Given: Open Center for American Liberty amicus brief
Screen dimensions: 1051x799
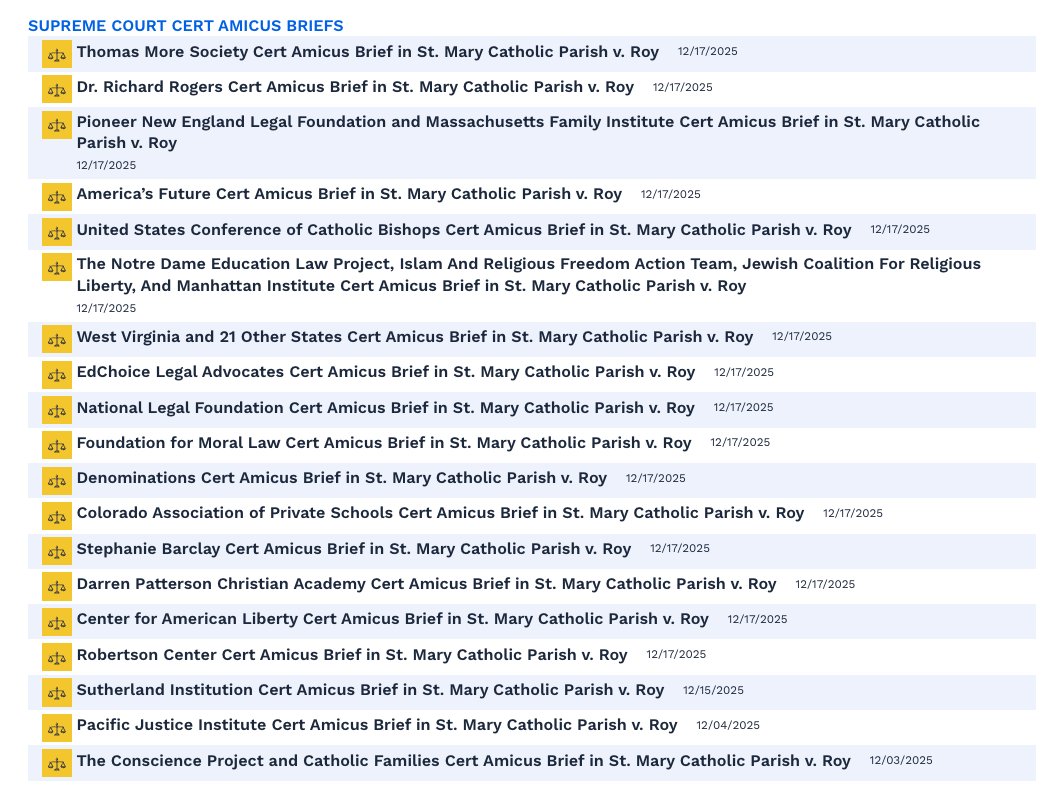Looking at the screenshot, I should pyautogui.click(x=393, y=619).
